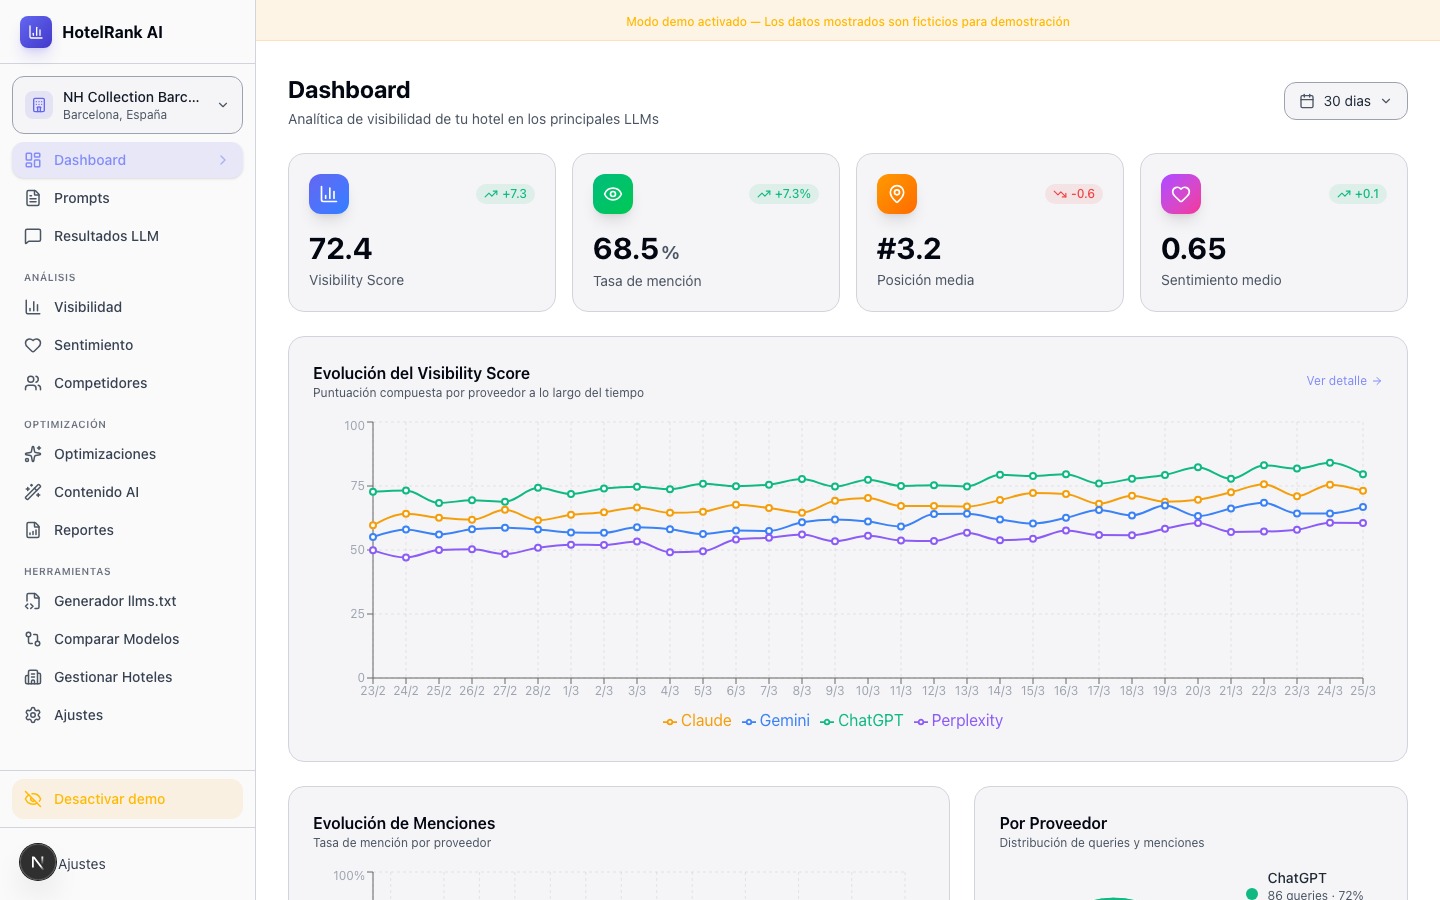Viewport: 1440px width, 900px height.
Task: Click the Generador llms.txt icon
Action: tap(33, 601)
